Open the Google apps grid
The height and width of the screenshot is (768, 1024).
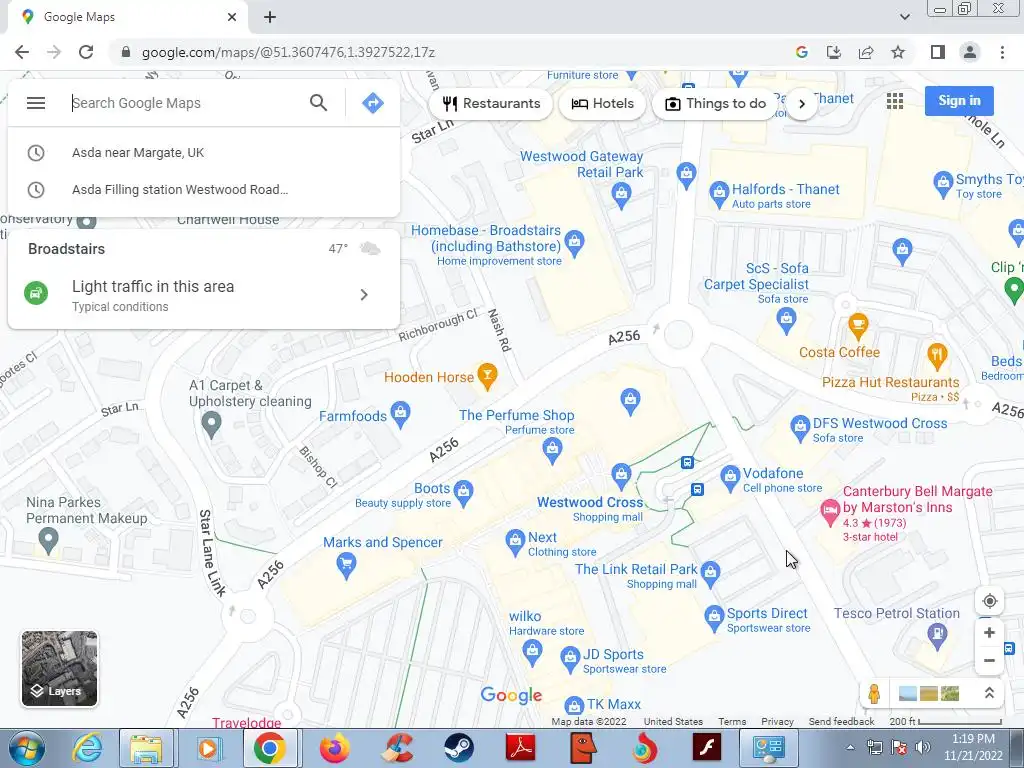(895, 101)
